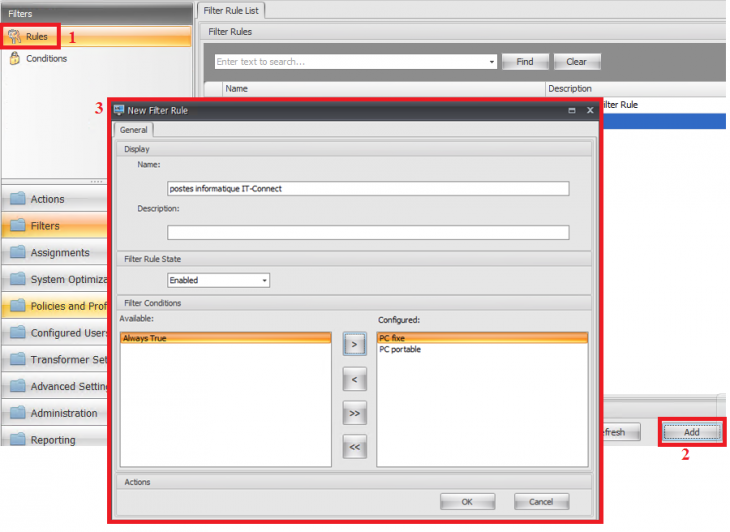This screenshot has height=532, width=730.
Task: Click the Name column header
Action: point(384,88)
